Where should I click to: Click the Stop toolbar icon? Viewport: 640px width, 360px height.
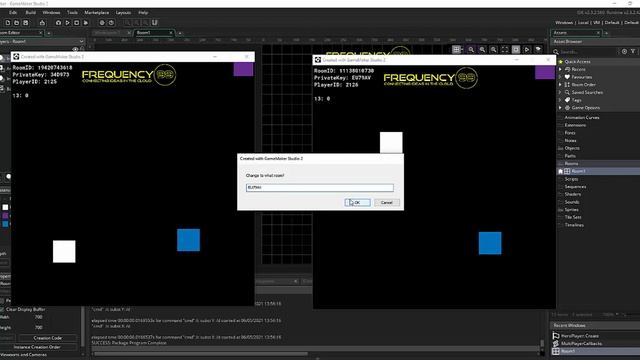pyautogui.click(x=76, y=23)
